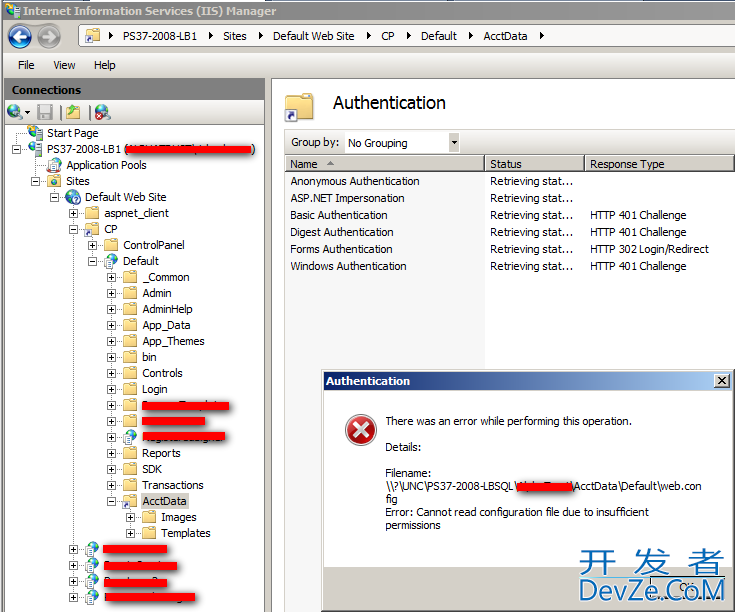Expand the aspnet_client folder node
This screenshot has height=612, width=735.
[74, 214]
